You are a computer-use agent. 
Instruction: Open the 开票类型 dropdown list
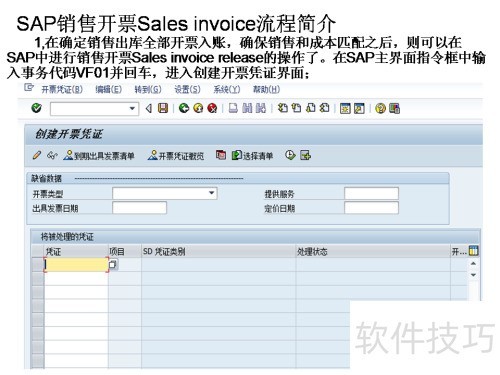point(211,193)
